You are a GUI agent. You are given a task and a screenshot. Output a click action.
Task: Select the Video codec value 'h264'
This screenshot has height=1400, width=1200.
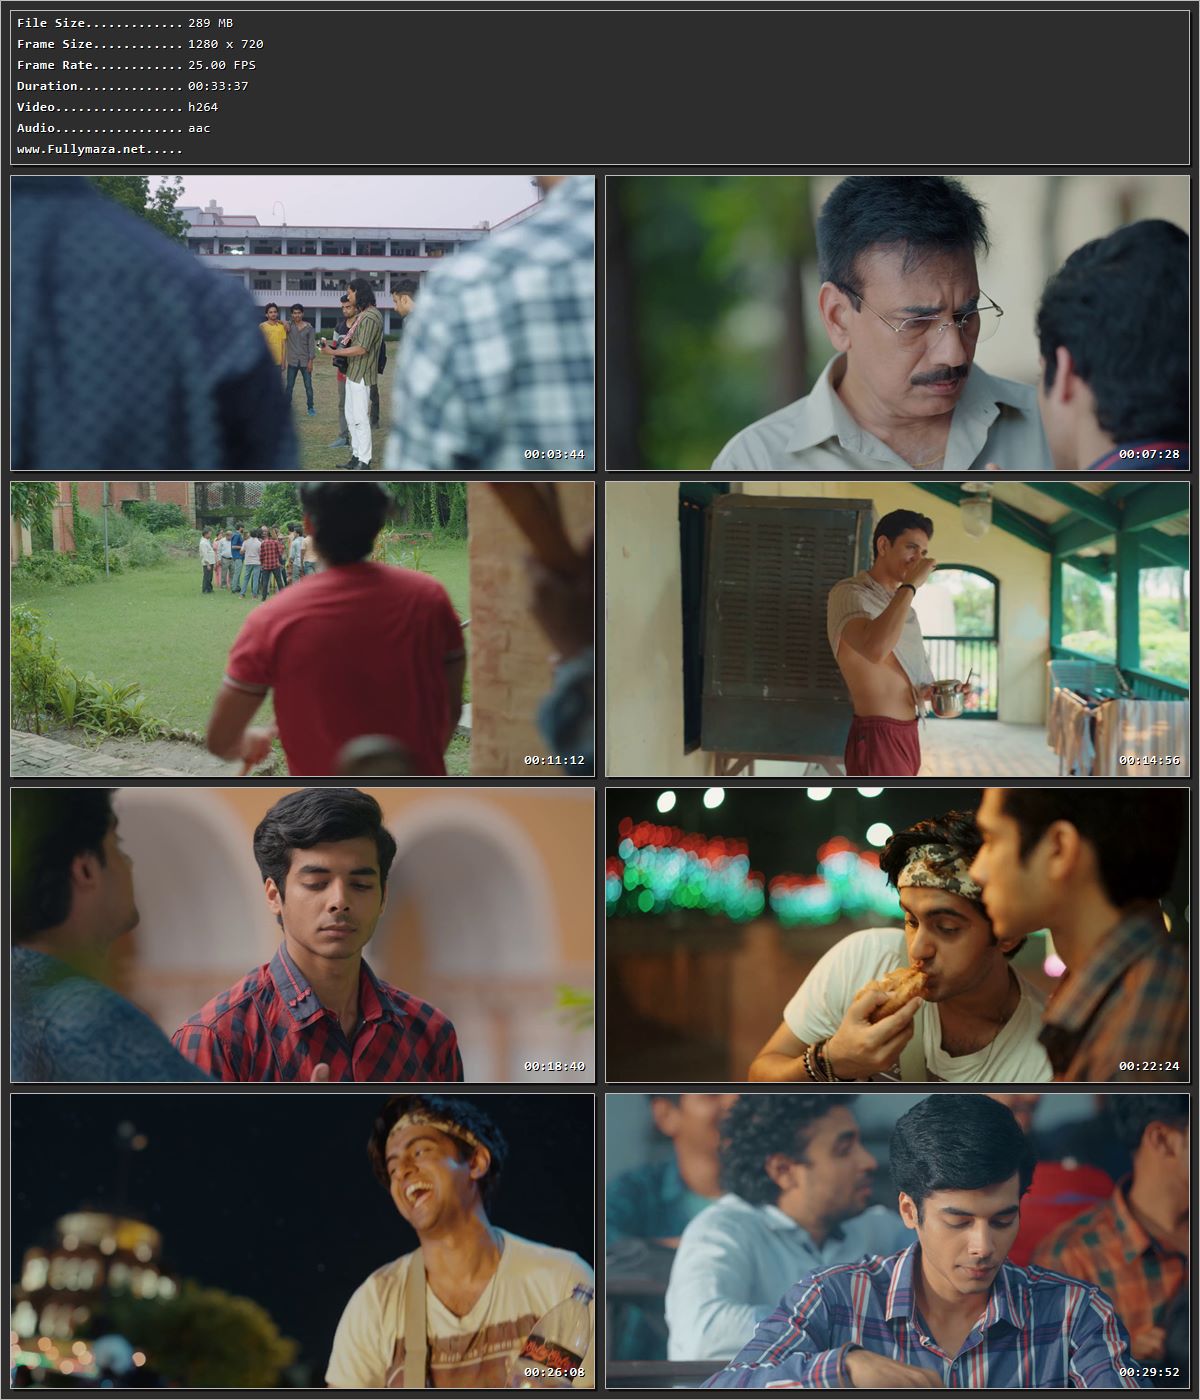point(203,107)
